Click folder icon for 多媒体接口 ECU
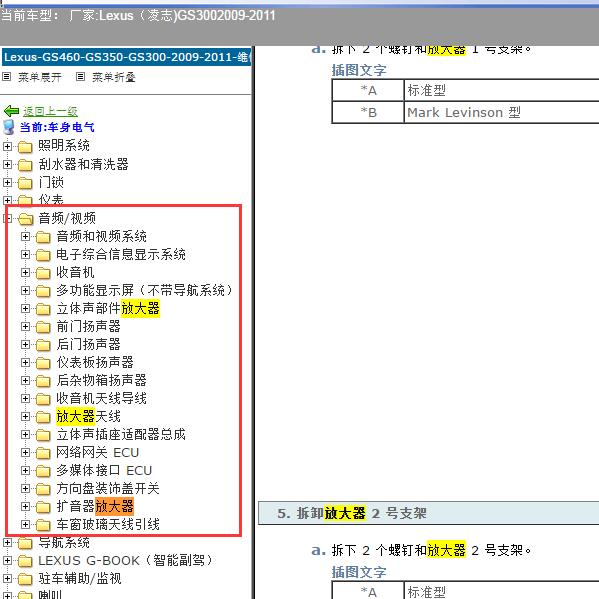 click(43, 471)
